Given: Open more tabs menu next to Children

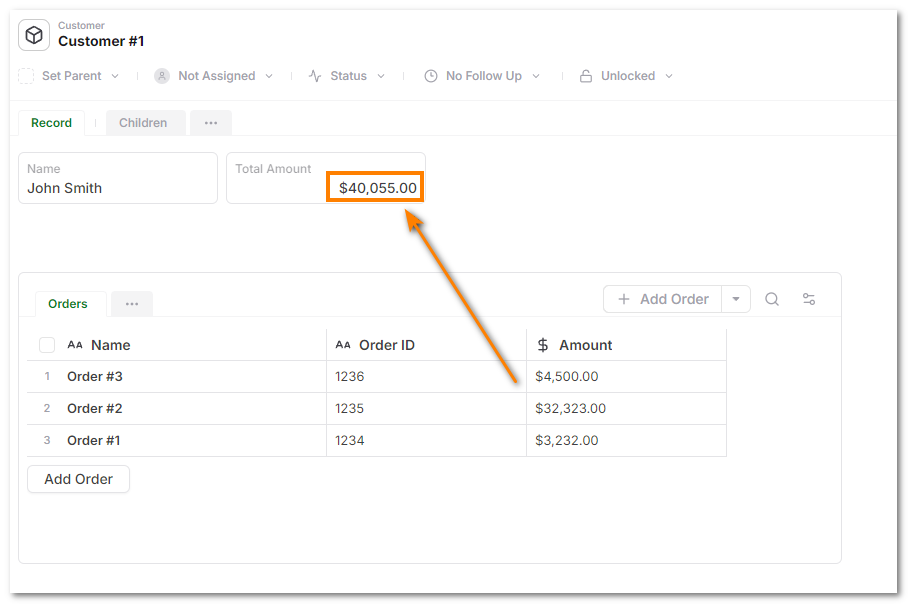Looking at the screenshot, I should (211, 123).
